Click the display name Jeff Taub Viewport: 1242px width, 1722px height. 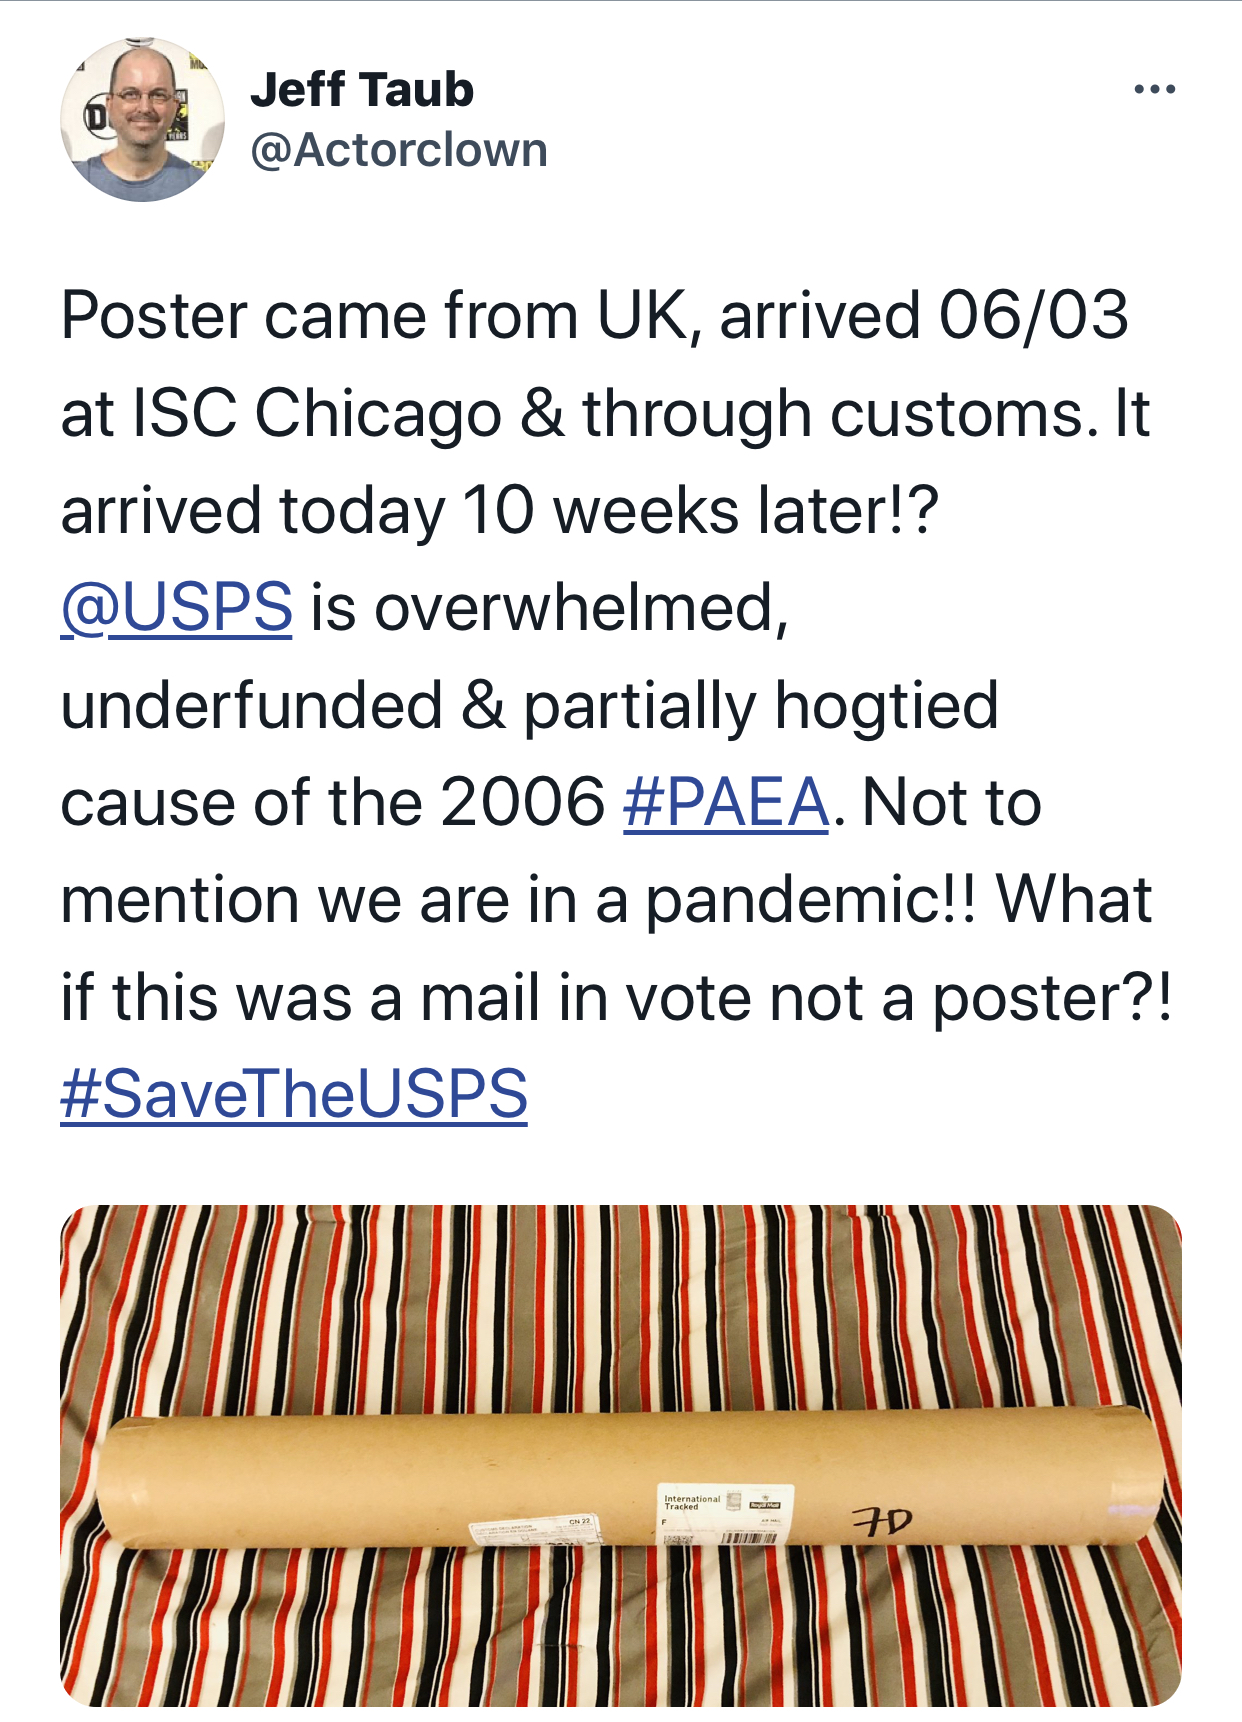pos(361,90)
